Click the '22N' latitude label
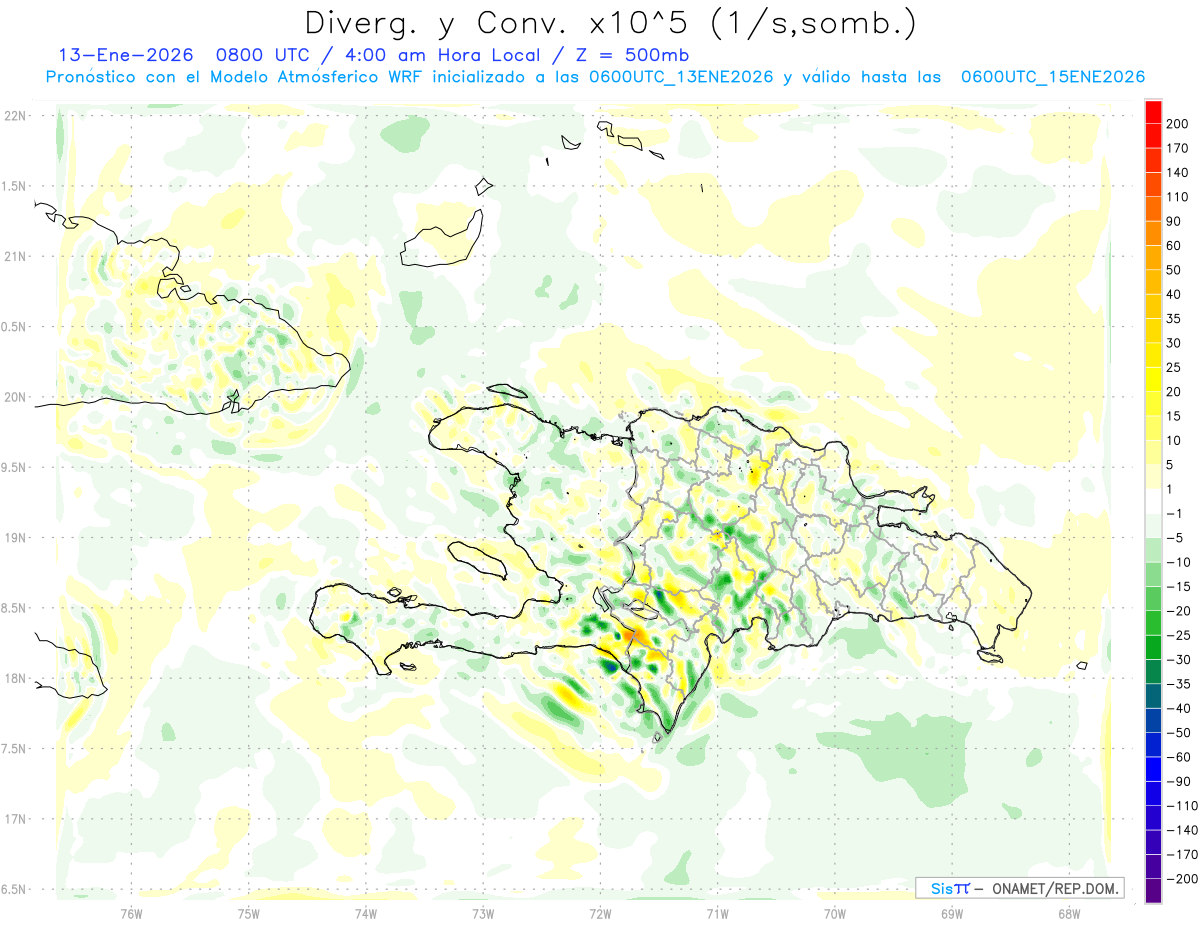 click(x=16, y=116)
